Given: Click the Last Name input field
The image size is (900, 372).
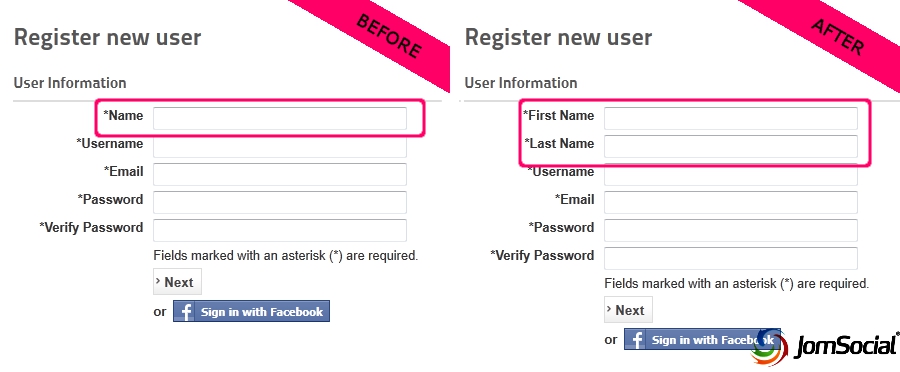Looking at the screenshot, I should (x=731, y=146).
